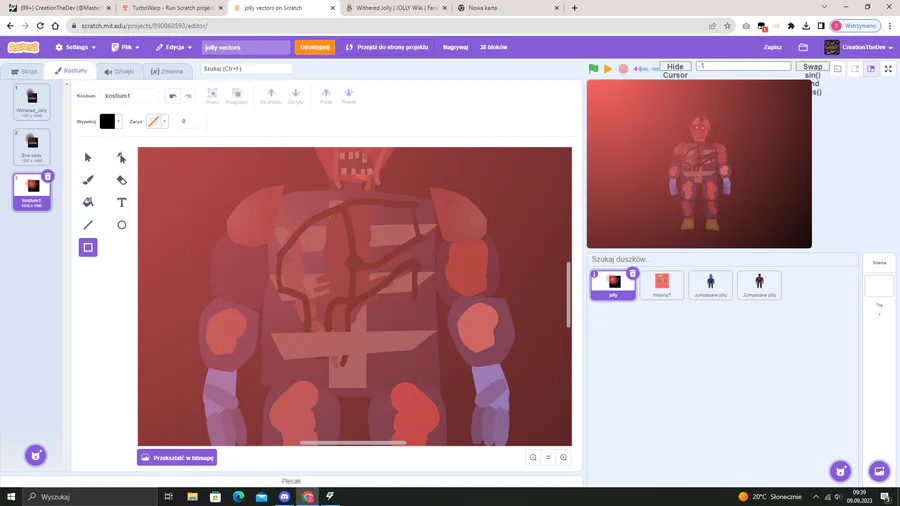Open Discord from the taskbar
The image size is (900, 506).
(285, 496)
